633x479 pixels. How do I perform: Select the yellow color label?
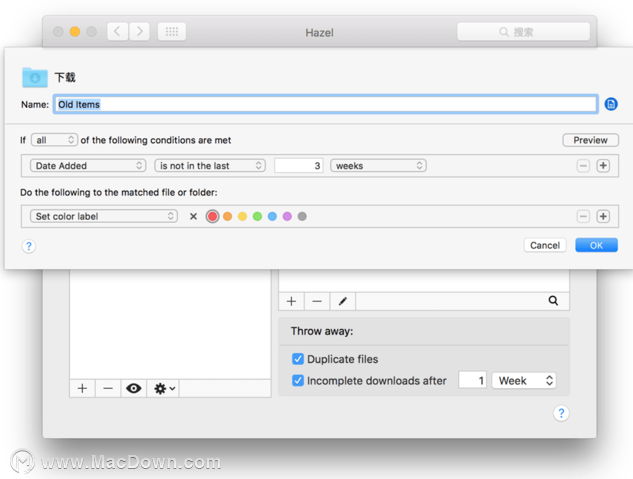242,216
